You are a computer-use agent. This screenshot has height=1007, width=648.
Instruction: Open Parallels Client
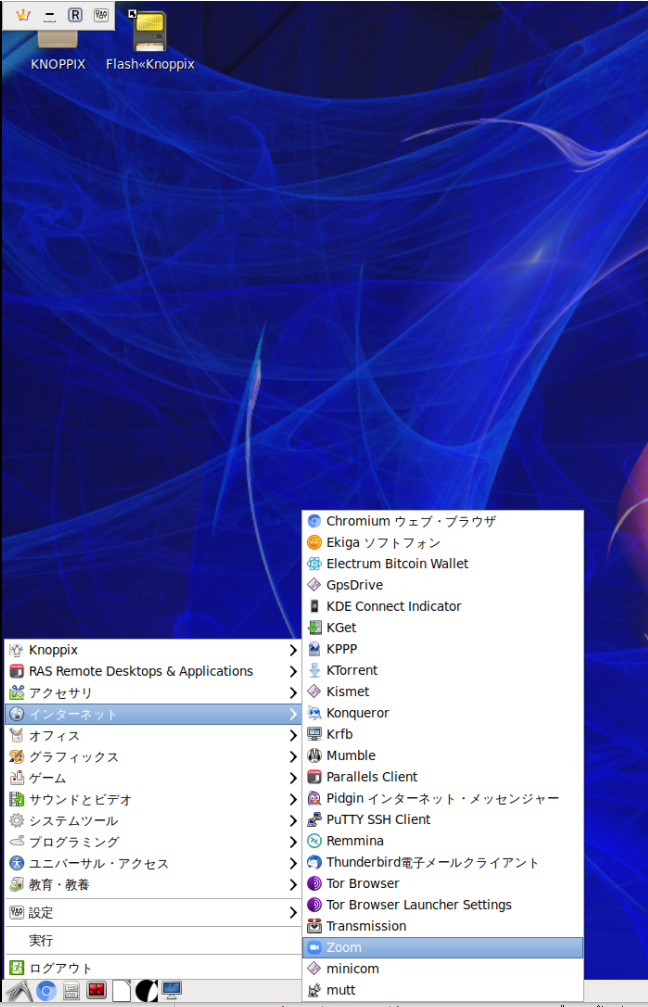[x=442, y=776]
